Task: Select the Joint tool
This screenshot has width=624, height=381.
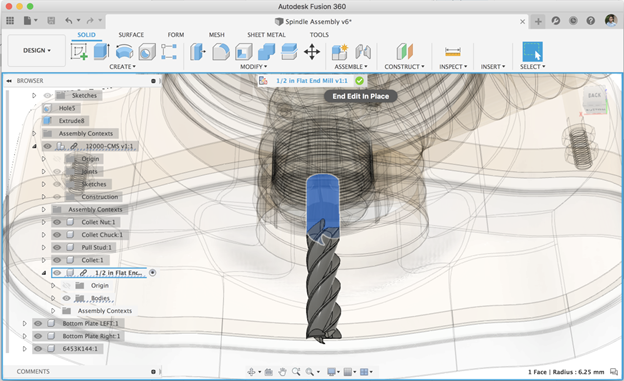Action: click(x=363, y=52)
